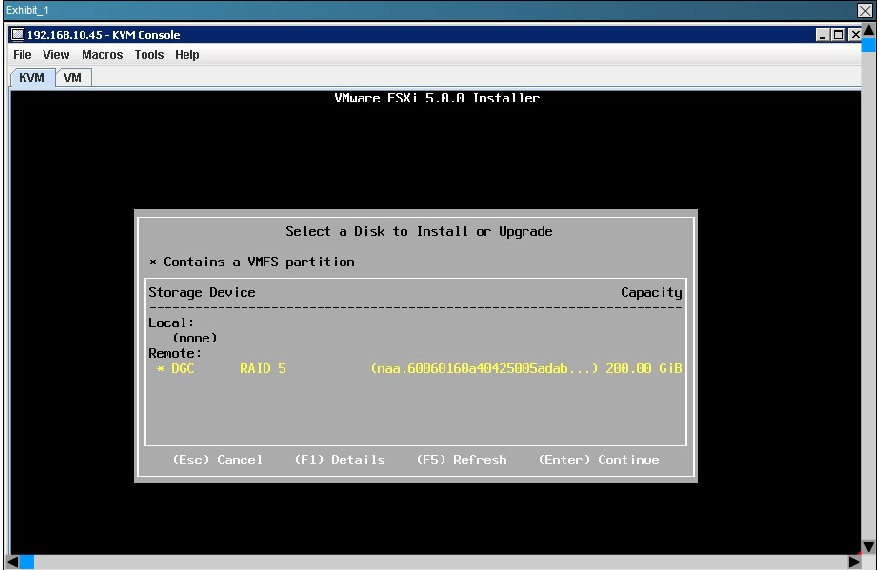Click the horizontal scrollbar right arrow

tap(854, 562)
